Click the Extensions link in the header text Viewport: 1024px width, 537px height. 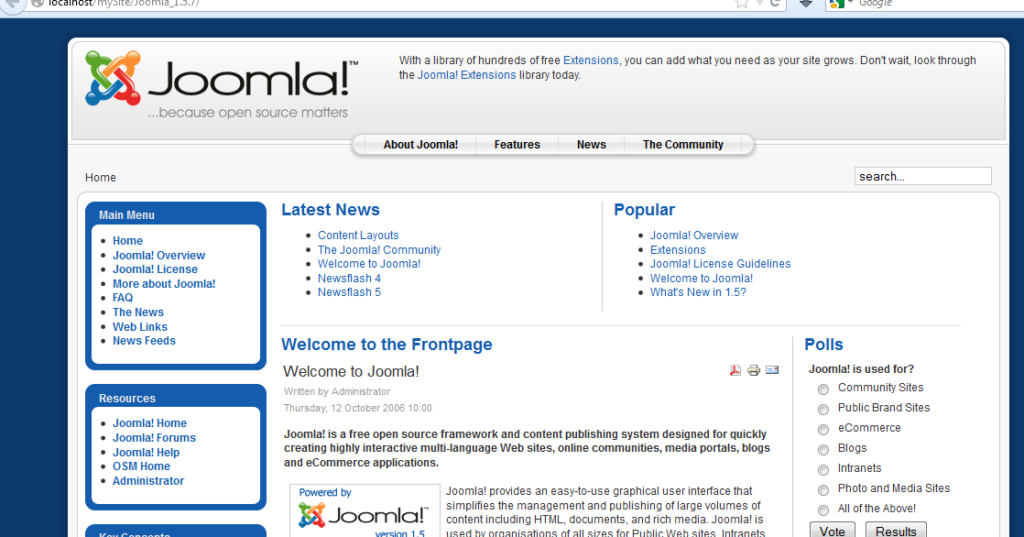590,60
